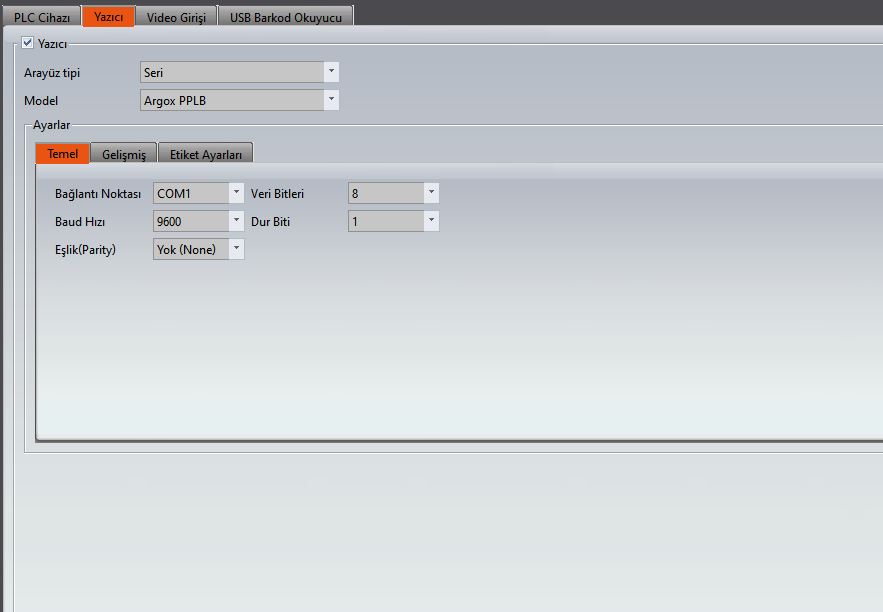Select the Temel settings tab
The height and width of the screenshot is (612, 883).
(x=63, y=154)
